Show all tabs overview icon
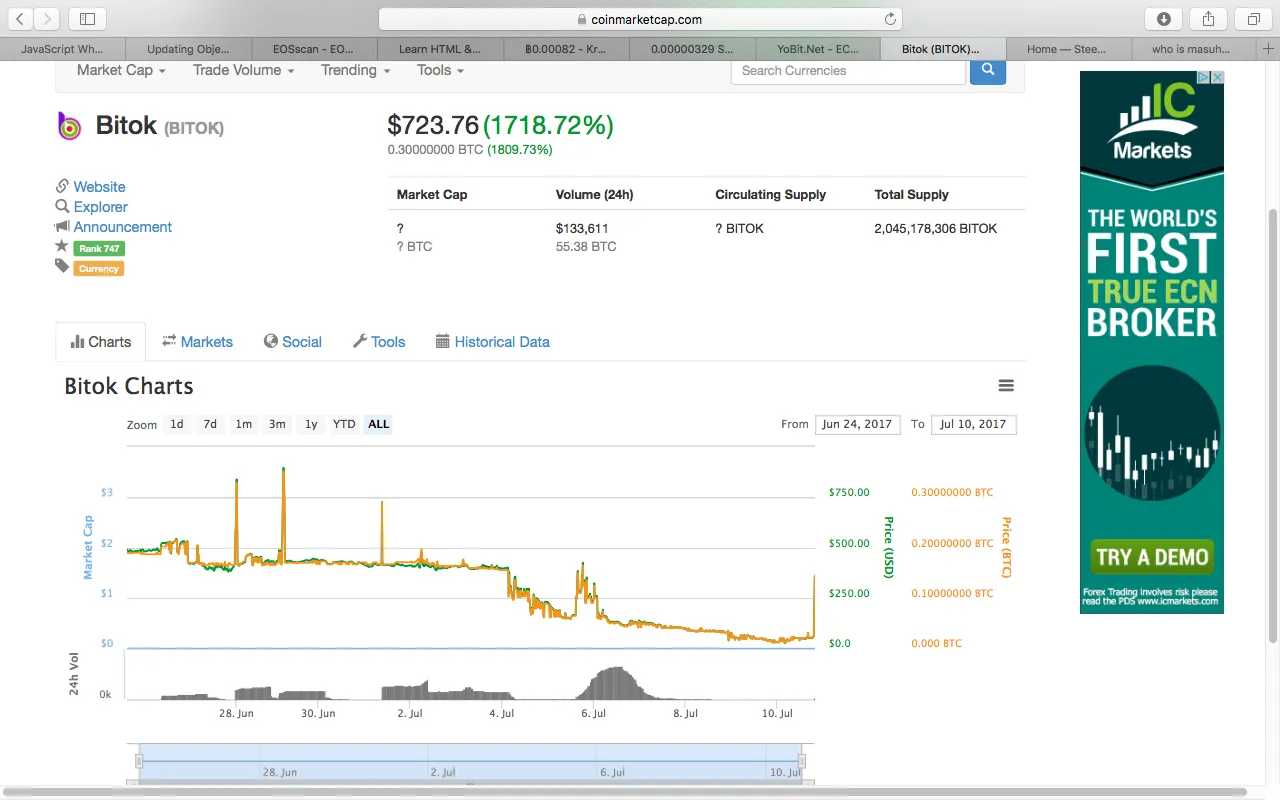The image size is (1280, 800). 1253,19
